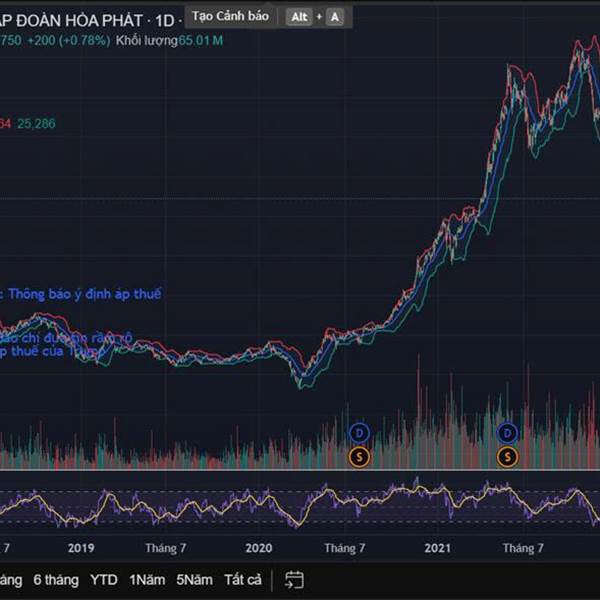Click the 2019 time axis label
The height and width of the screenshot is (600, 600).
pyautogui.click(x=81, y=548)
